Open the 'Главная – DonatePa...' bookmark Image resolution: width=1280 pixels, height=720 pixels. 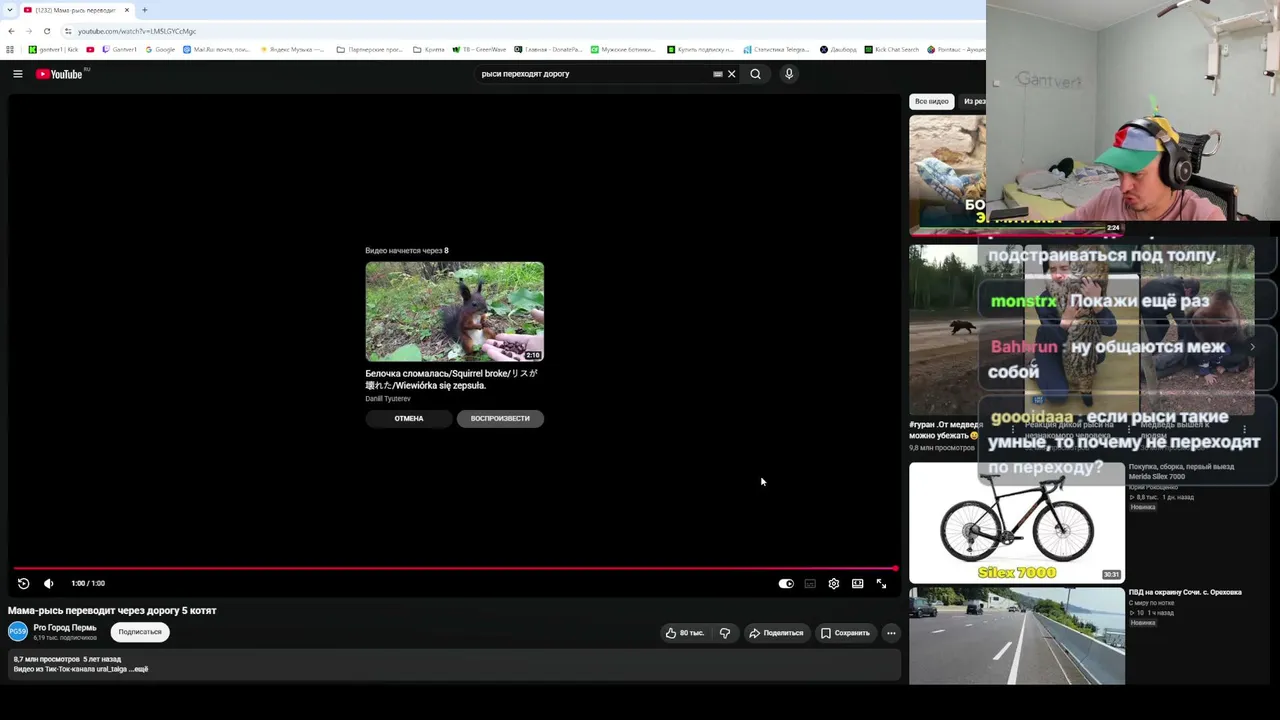pos(549,49)
